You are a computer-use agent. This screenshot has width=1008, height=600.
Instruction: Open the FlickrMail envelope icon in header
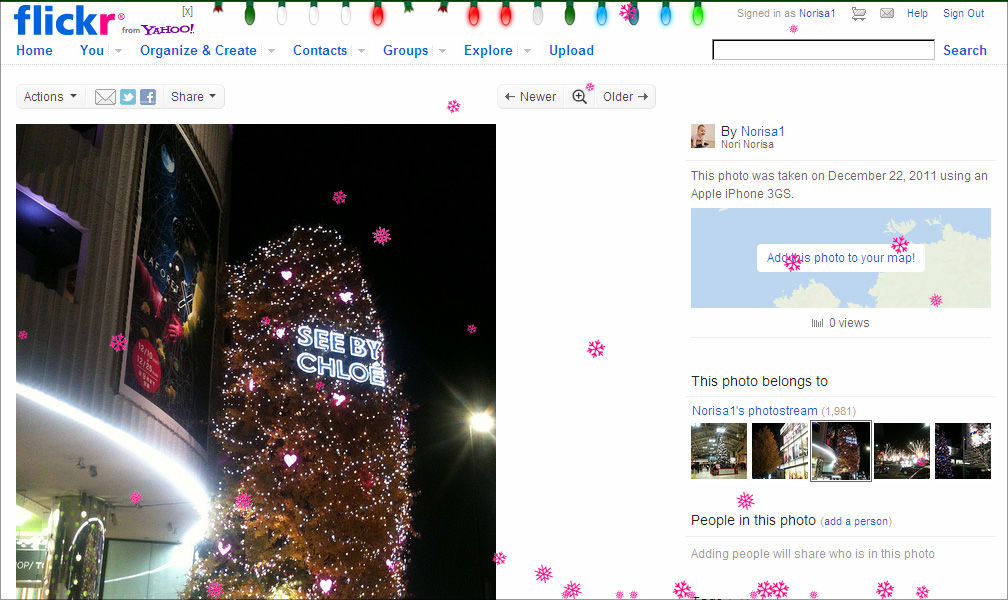pos(886,14)
